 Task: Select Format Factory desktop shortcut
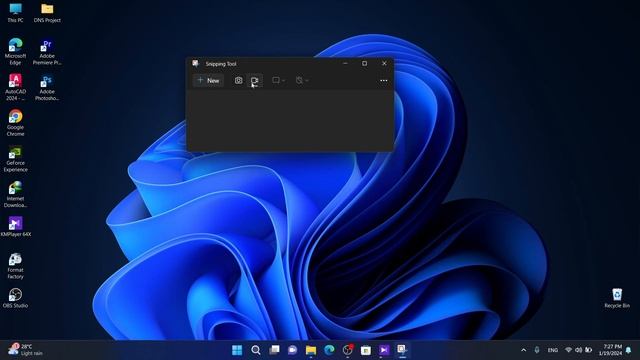16,266
